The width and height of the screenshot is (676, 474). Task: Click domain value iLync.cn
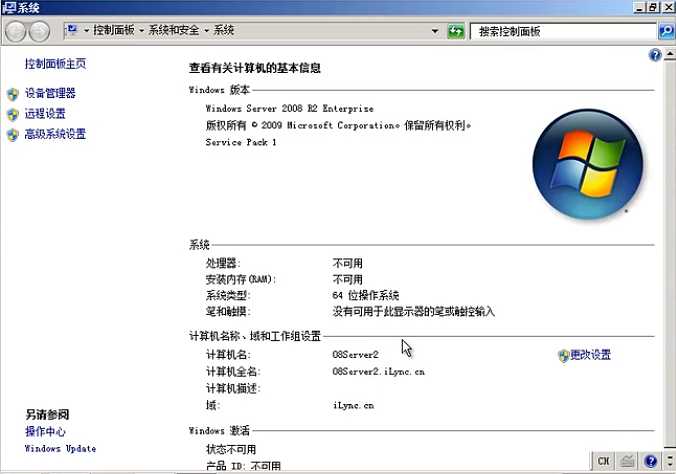click(353, 405)
